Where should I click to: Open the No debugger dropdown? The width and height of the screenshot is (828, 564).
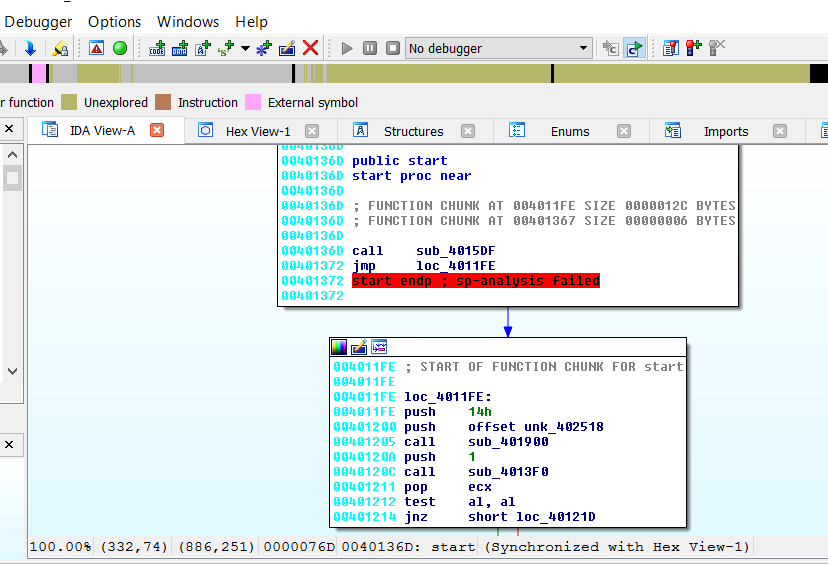(499, 48)
